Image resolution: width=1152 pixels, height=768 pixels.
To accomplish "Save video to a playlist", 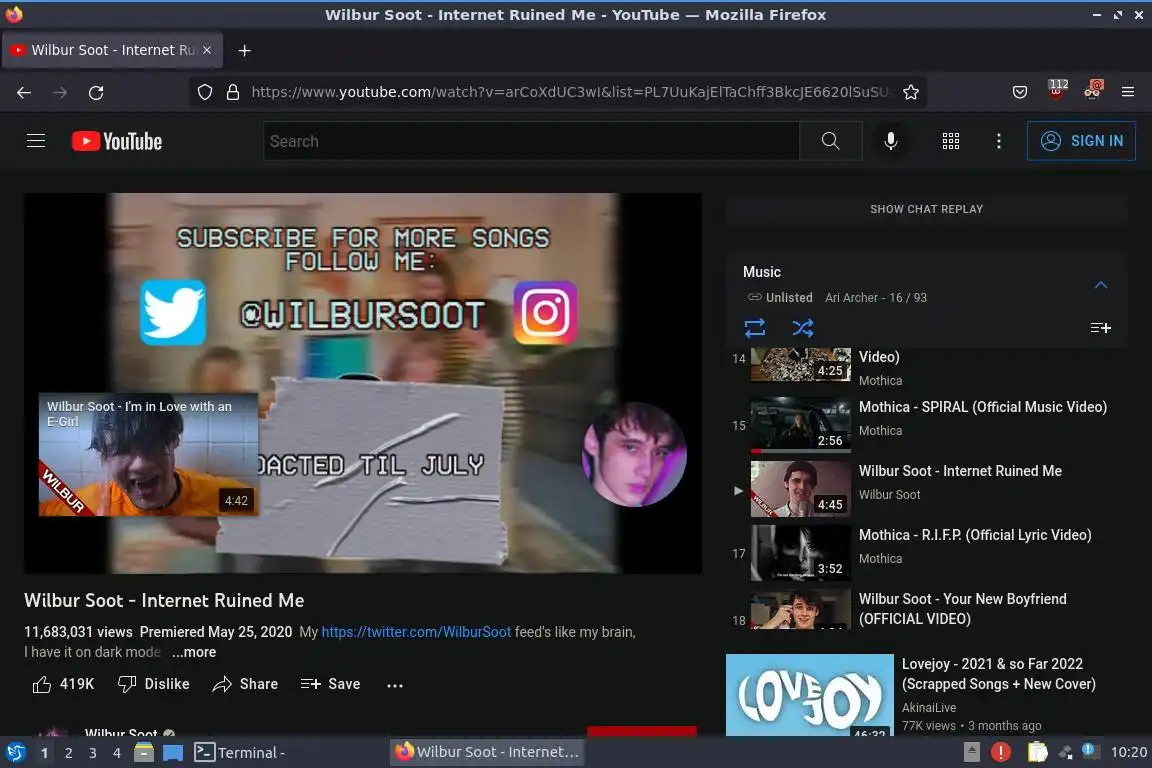I will (331, 684).
